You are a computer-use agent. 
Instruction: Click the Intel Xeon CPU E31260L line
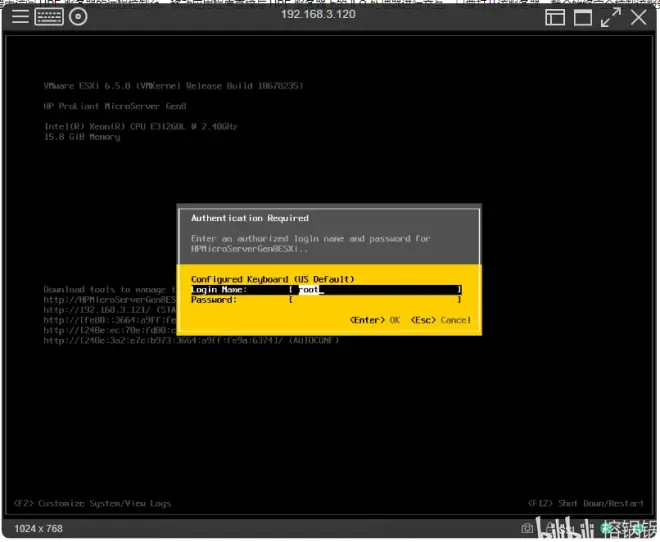[x=141, y=126]
